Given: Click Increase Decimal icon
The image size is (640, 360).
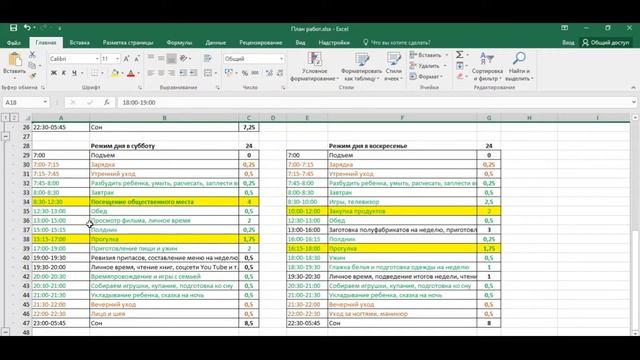Looking at the screenshot, I should [x=269, y=73].
